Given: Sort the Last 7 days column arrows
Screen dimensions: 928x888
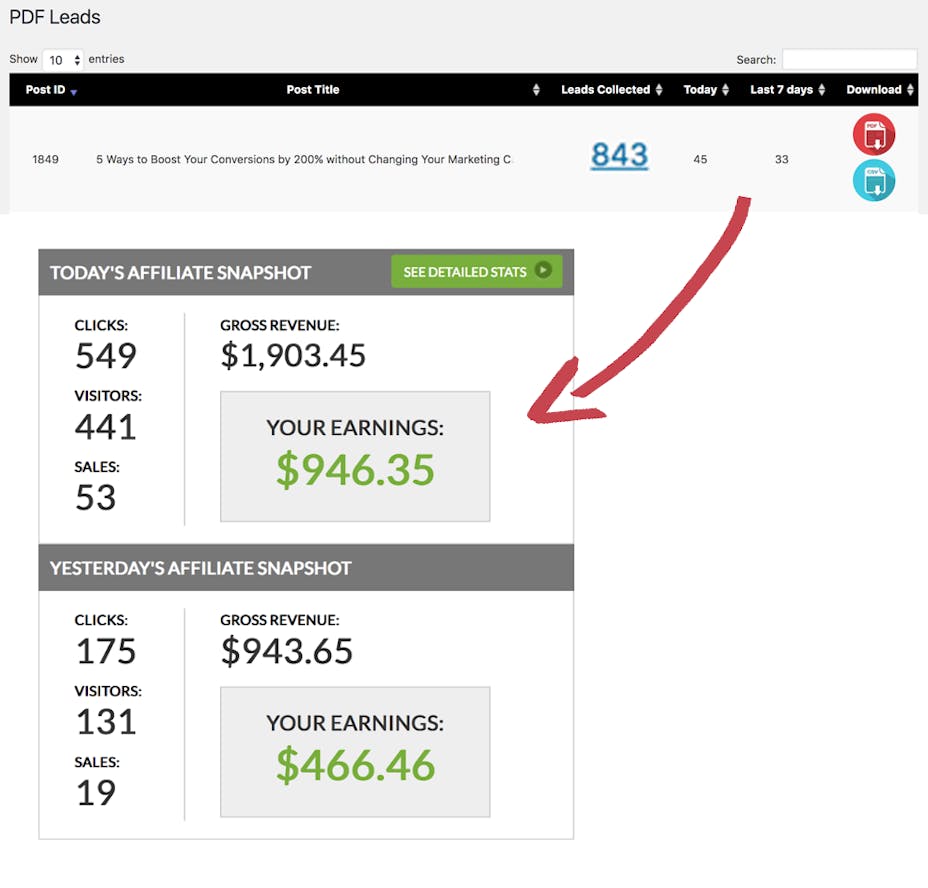Looking at the screenshot, I should pos(822,90).
